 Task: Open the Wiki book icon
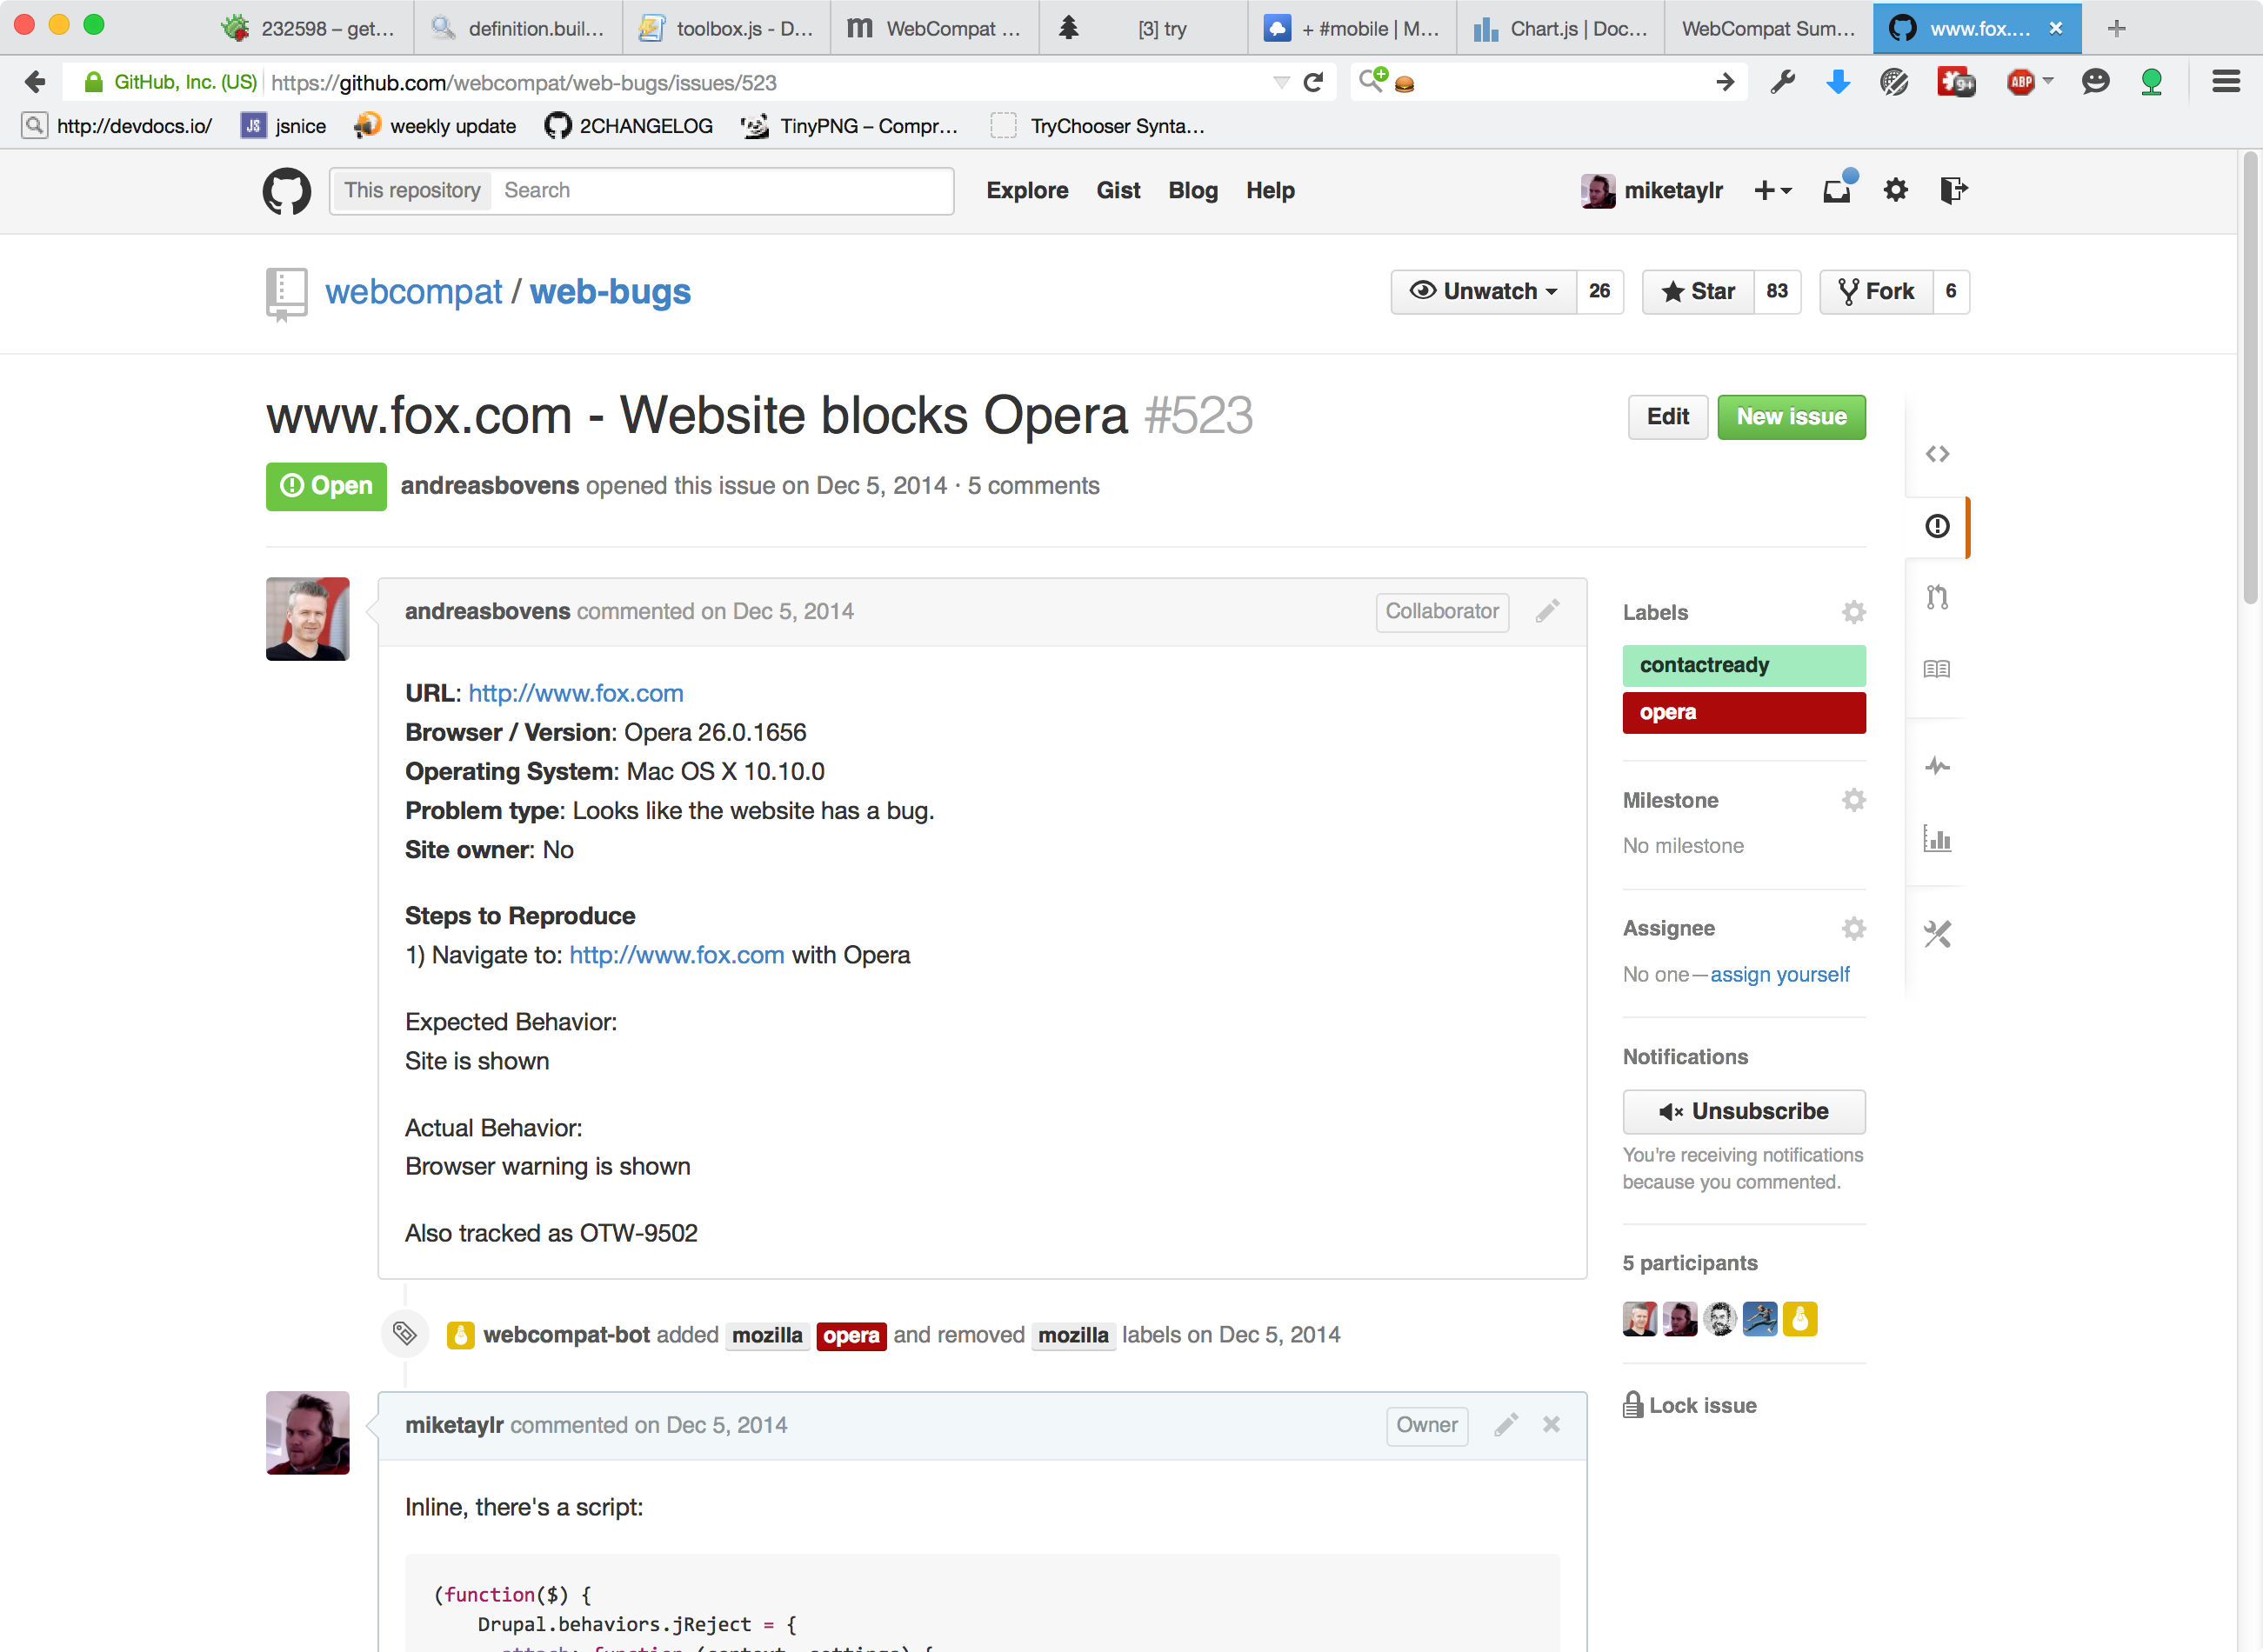point(1937,668)
